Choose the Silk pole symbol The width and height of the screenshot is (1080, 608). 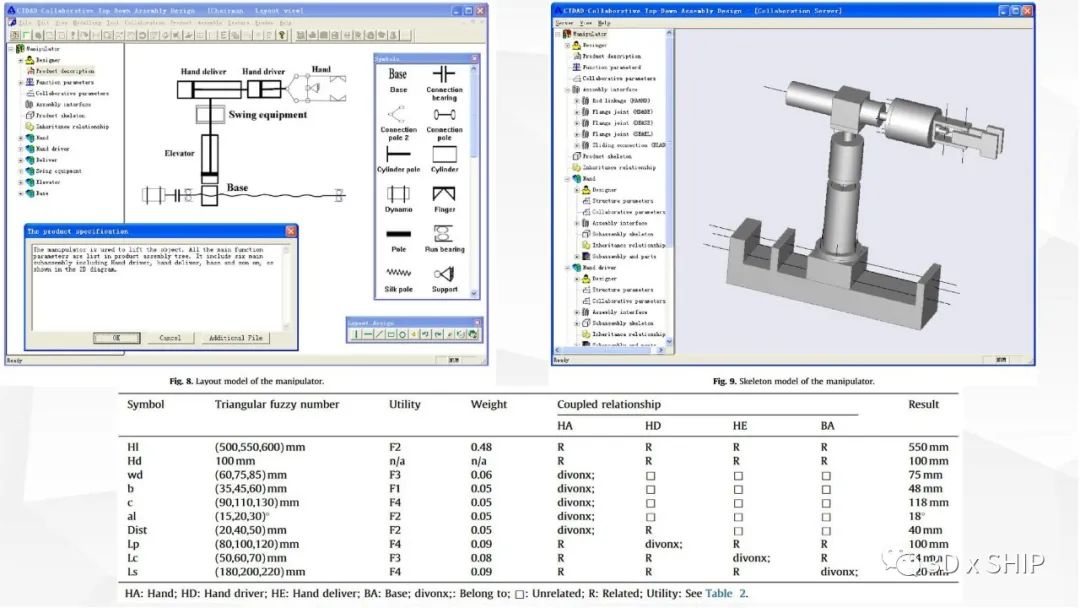tap(398, 280)
